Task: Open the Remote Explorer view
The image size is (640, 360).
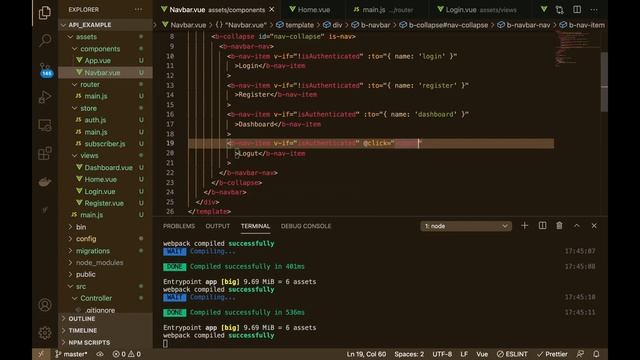Action: (x=44, y=125)
